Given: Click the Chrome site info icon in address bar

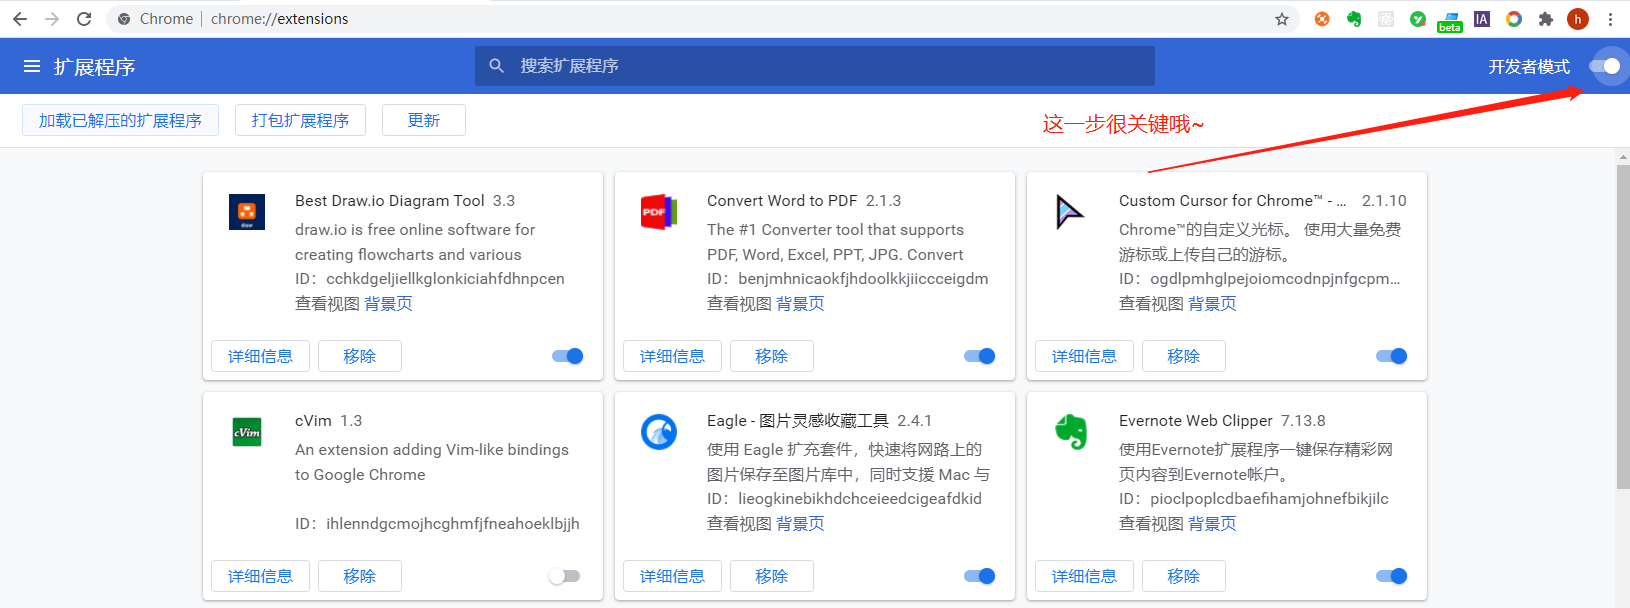Looking at the screenshot, I should click(x=124, y=19).
